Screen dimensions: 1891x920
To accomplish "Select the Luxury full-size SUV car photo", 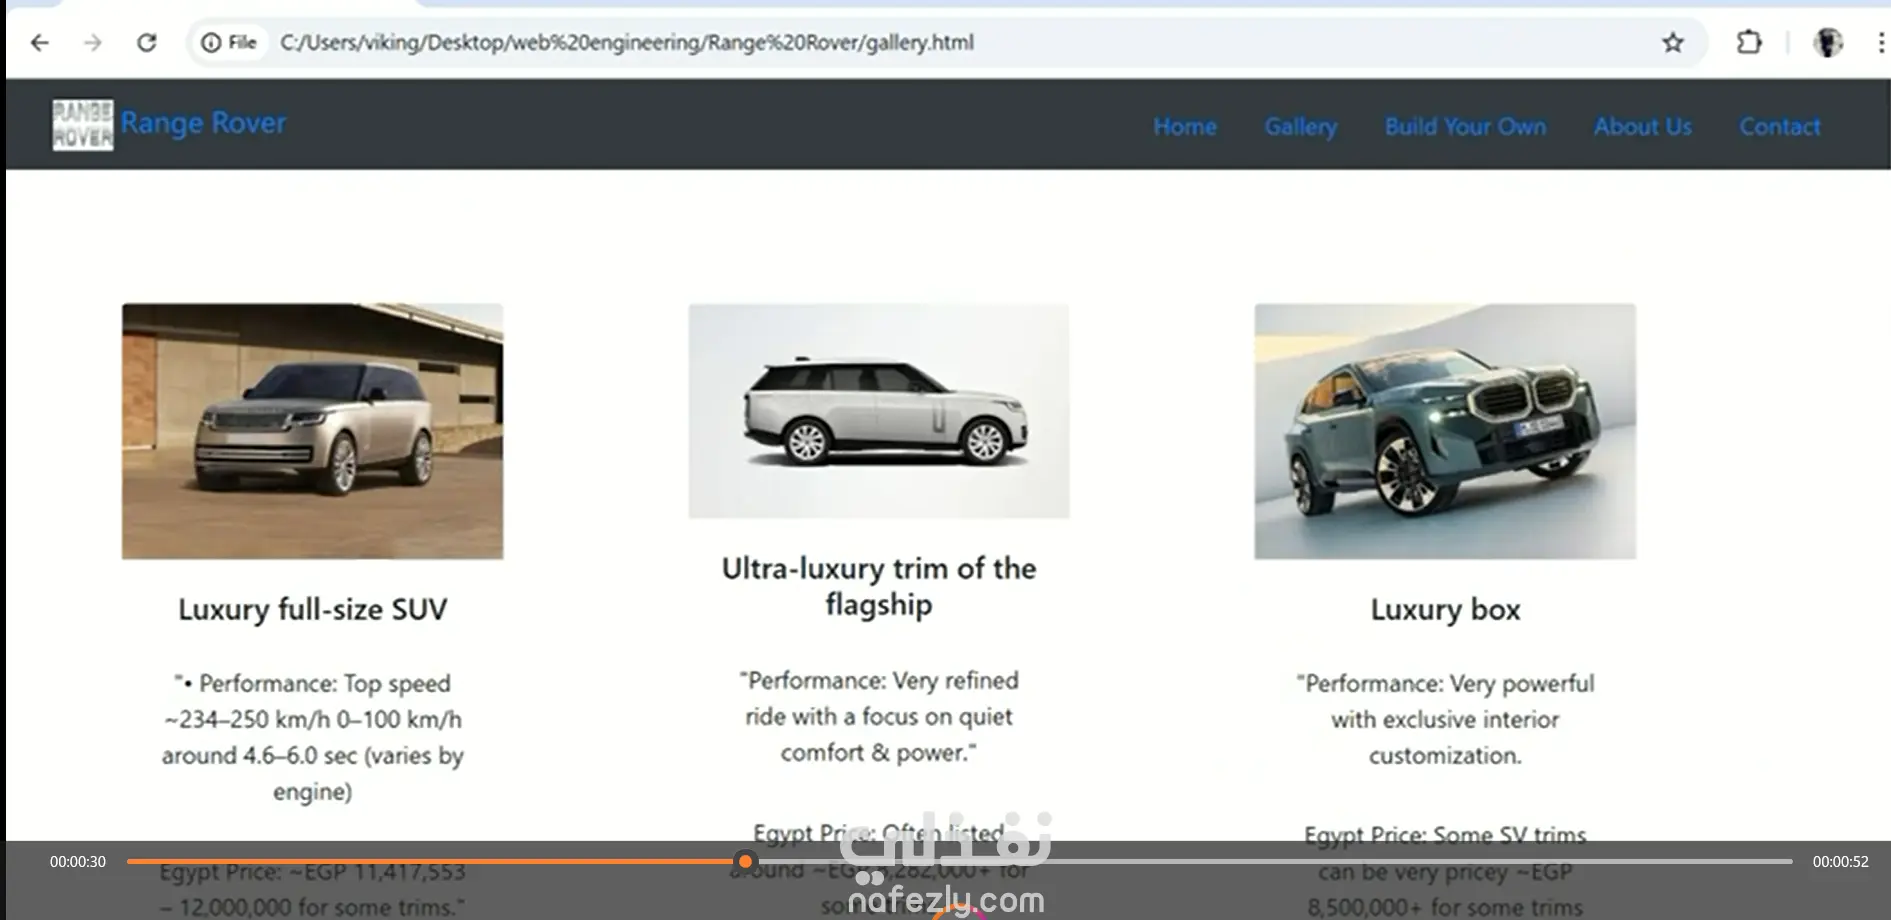I will [x=313, y=431].
